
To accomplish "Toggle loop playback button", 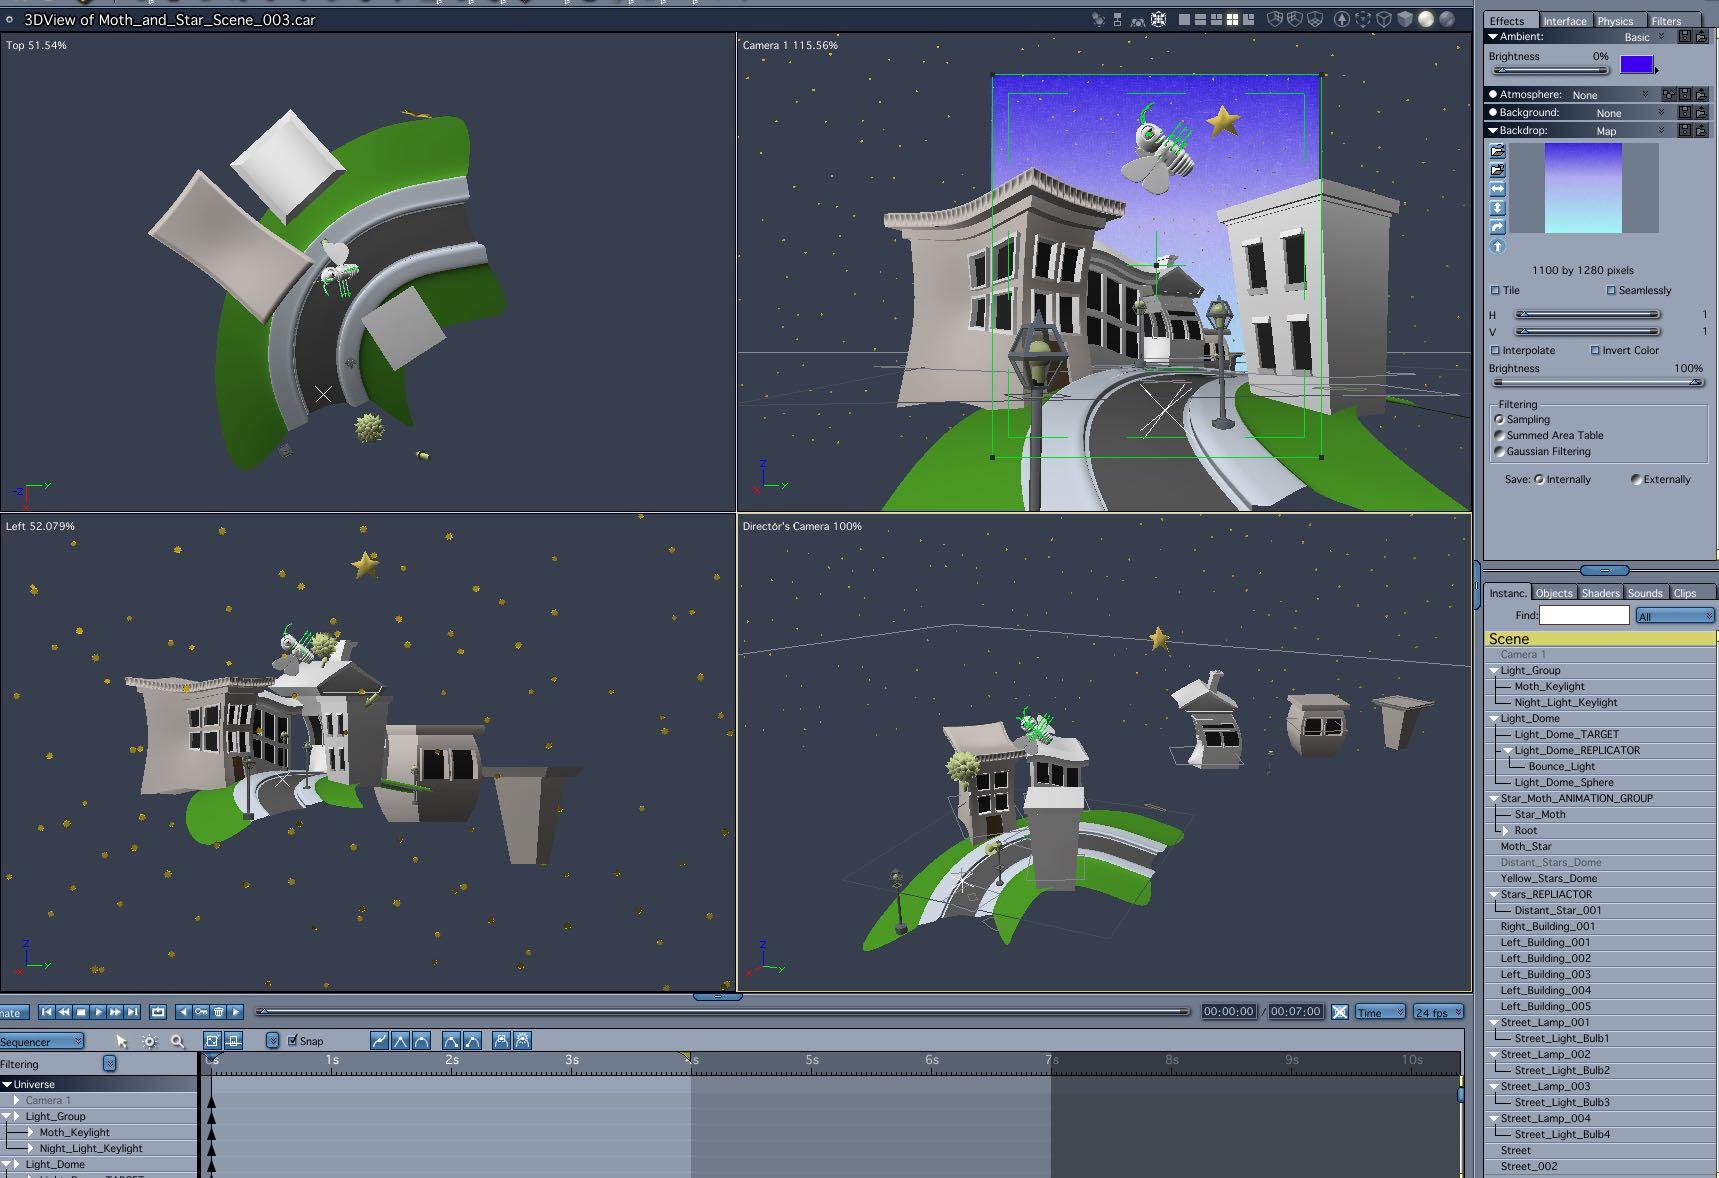I will [158, 1012].
